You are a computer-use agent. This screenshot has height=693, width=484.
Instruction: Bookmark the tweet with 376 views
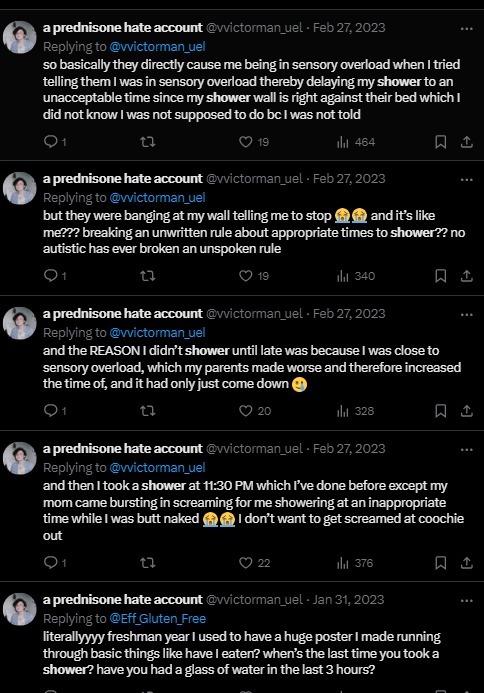coord(440,563)
